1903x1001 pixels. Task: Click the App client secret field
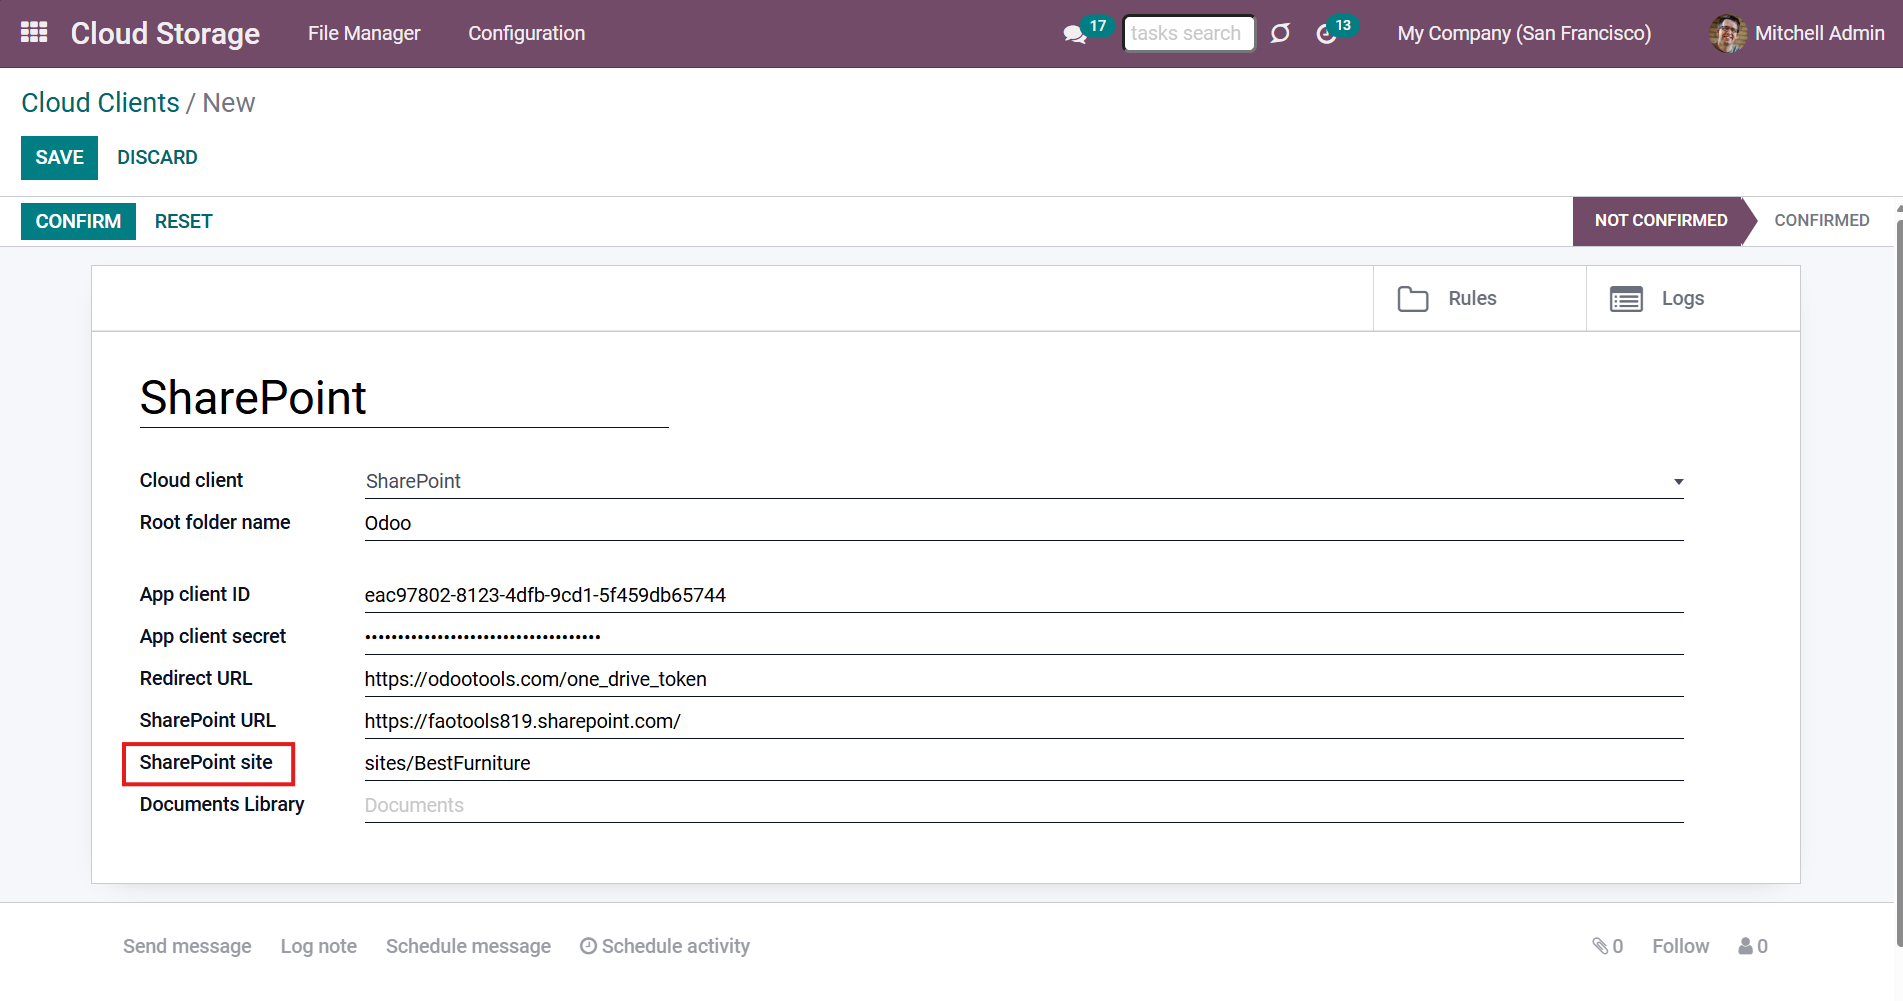tap(1024, 637)
